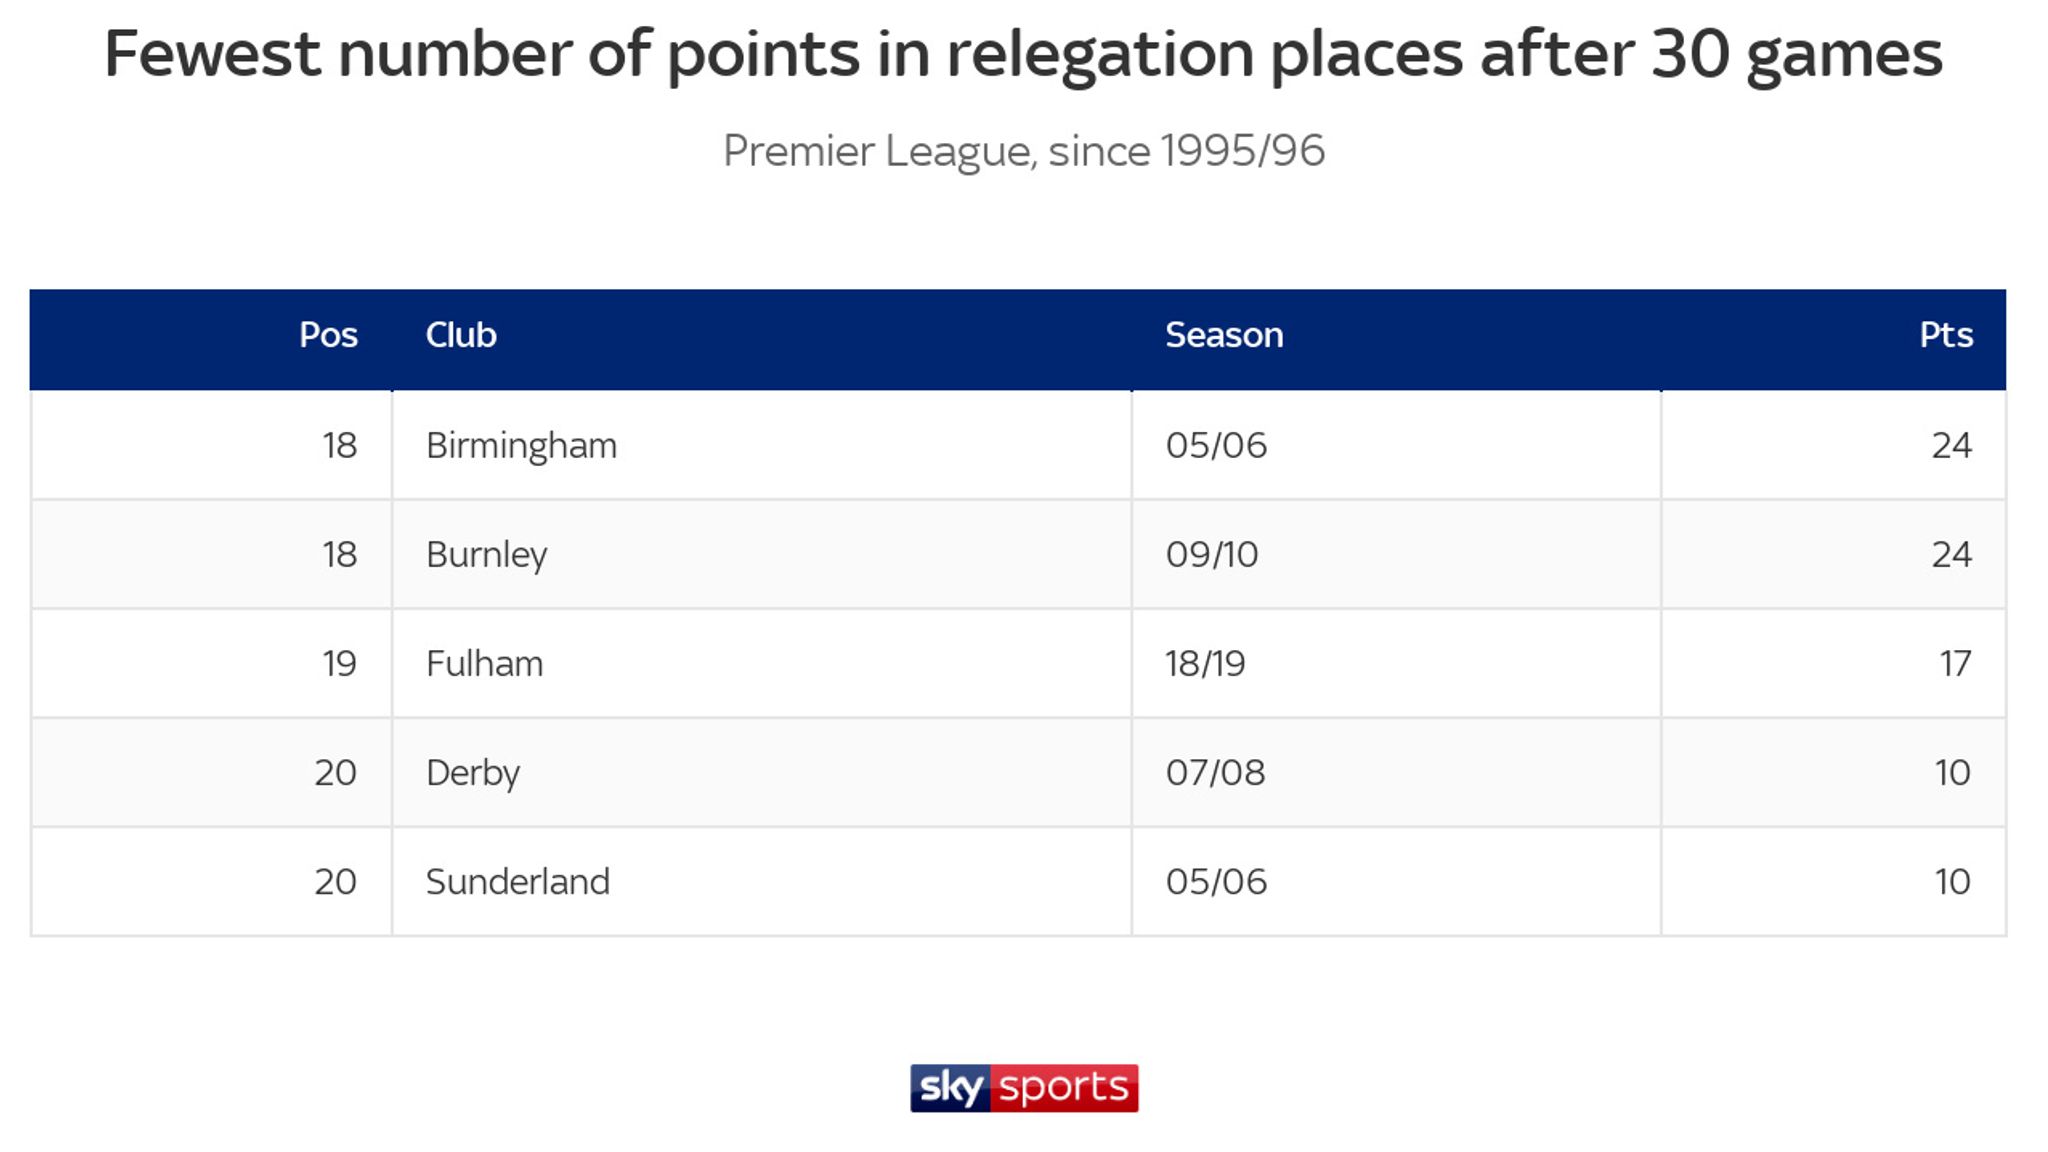
Task: Click the Fulham club name
Action: click(x=485, y=664)
